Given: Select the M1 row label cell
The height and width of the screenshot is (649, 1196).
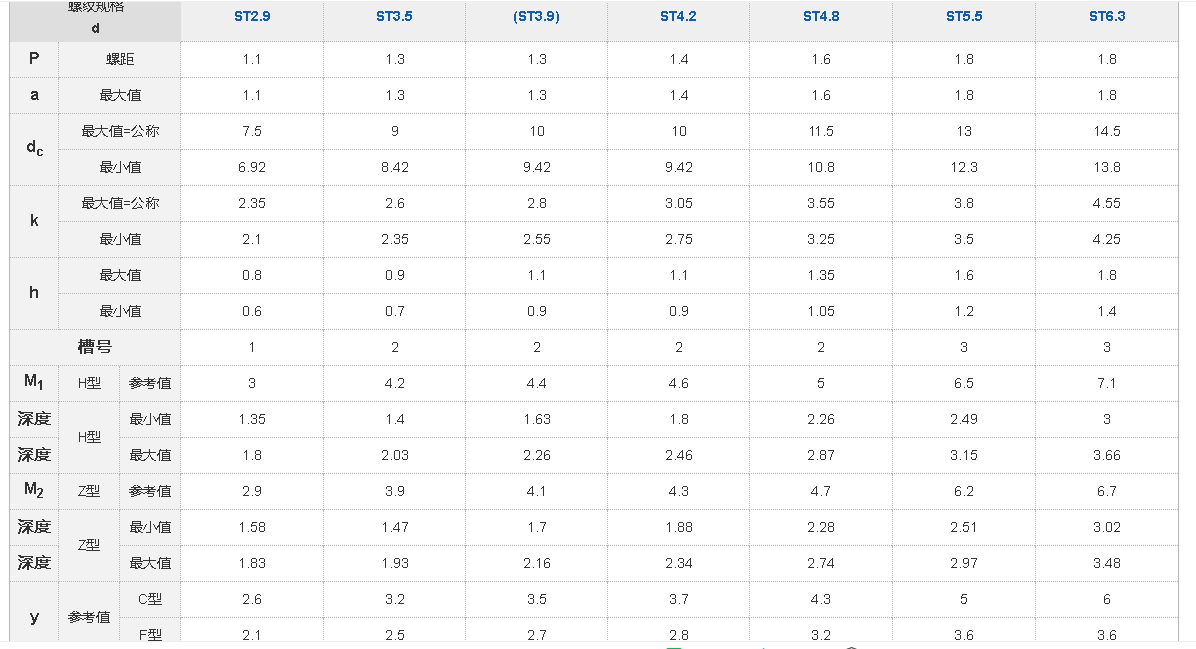Looking at the screenshot, I should coord(34,382).
